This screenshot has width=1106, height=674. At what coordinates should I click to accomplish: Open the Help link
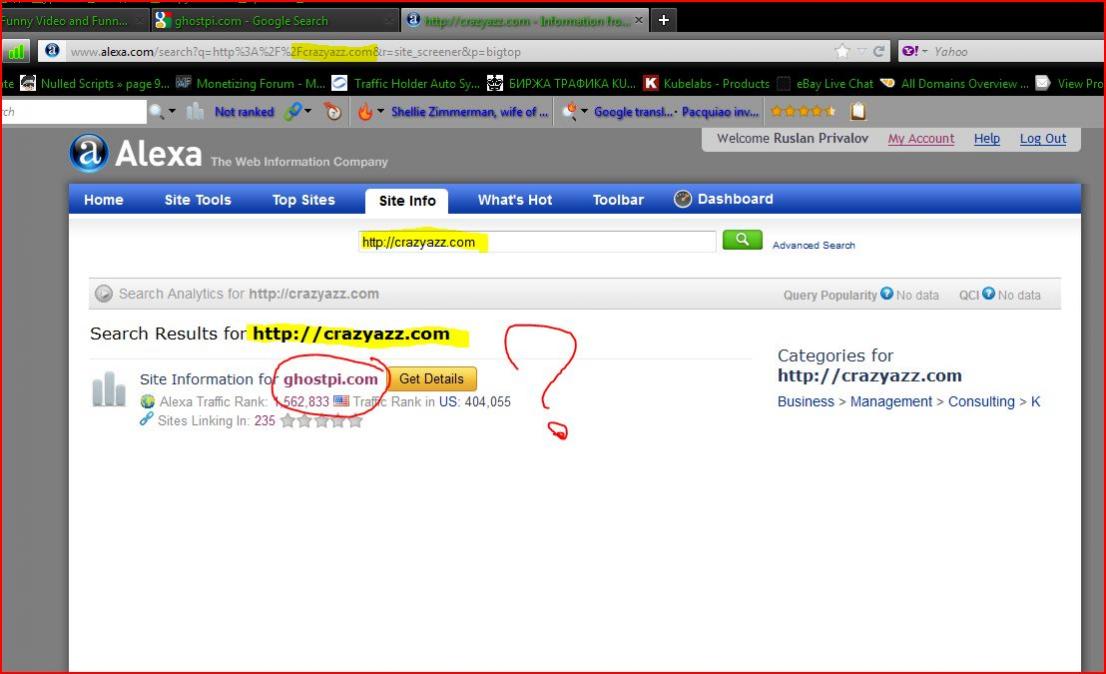(x=987, y=139)
